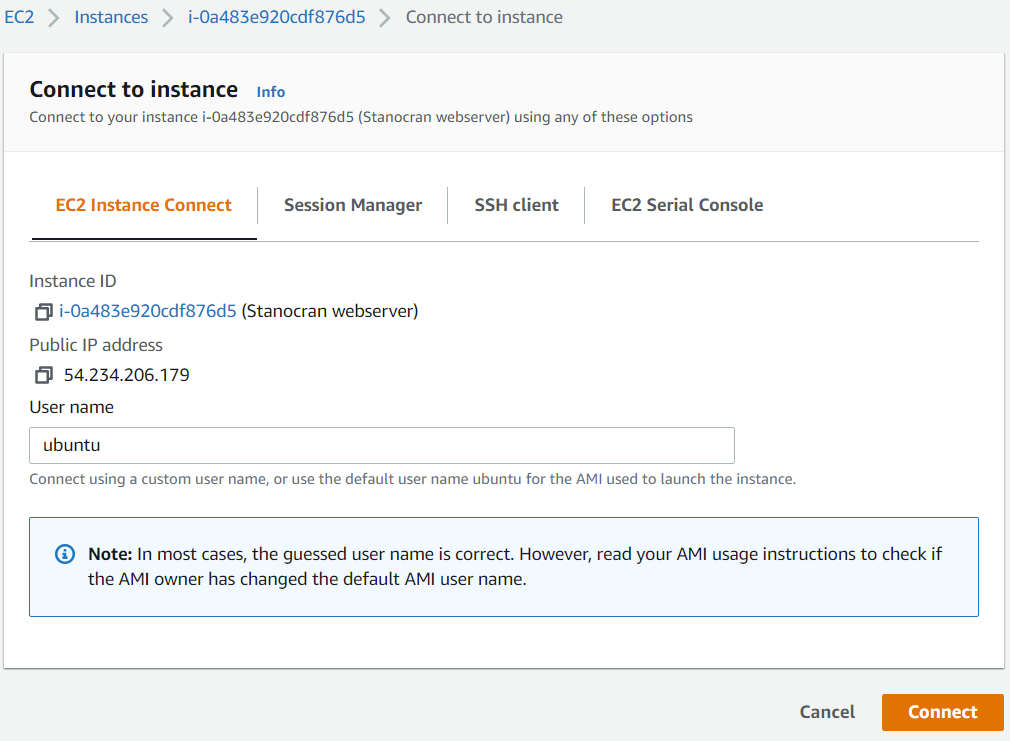This screenshot has height=741, width=1010.
Task: Switch to the SSH client tab
Action: 516,205
